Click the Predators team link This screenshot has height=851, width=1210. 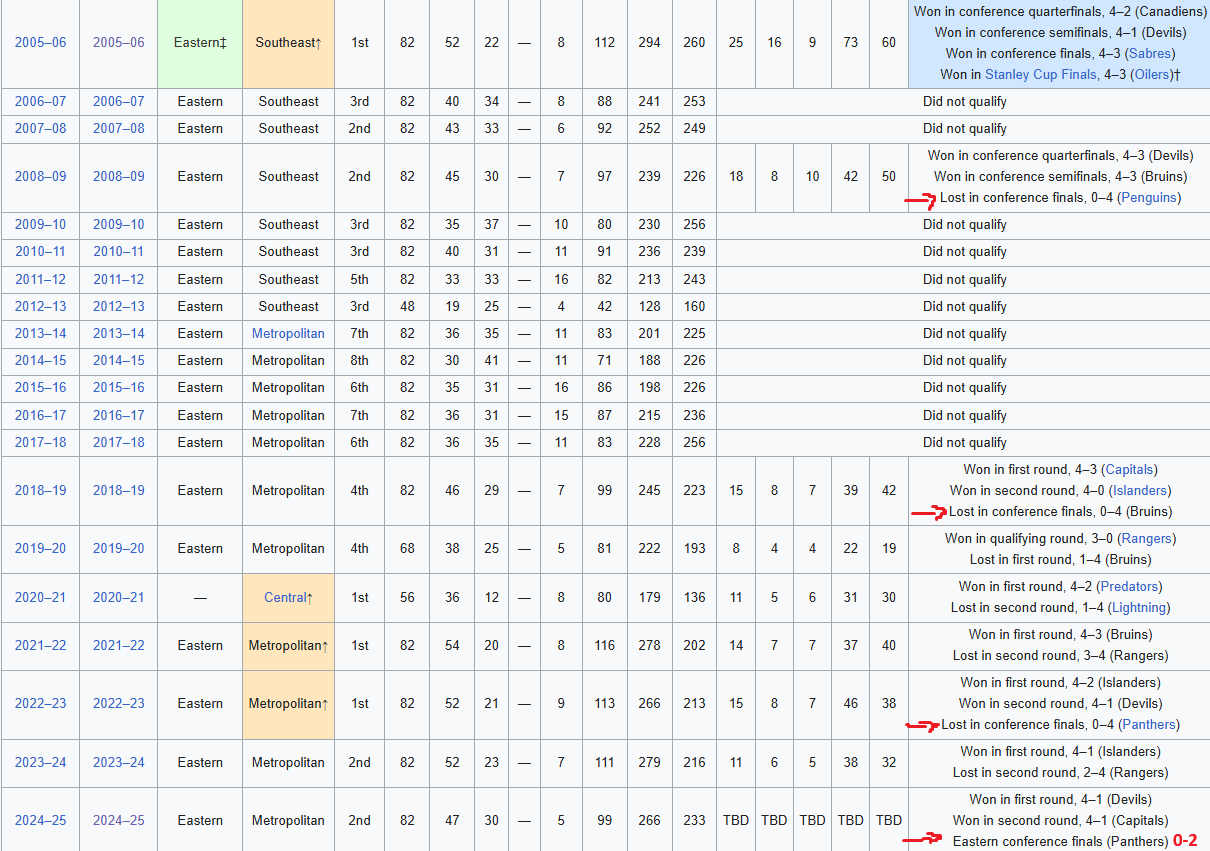pos(1129,586)
